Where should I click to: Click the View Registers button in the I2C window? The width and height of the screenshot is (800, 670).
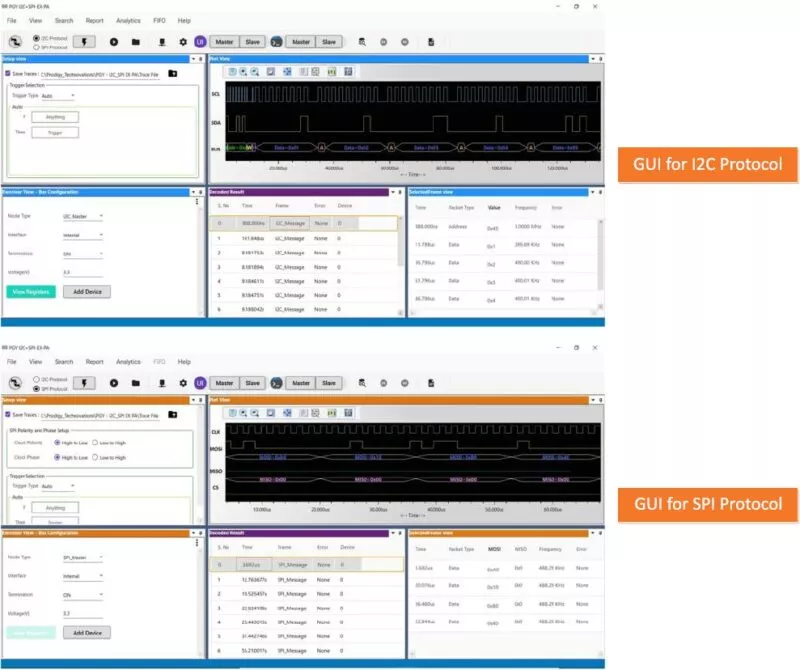coord(32,291)
